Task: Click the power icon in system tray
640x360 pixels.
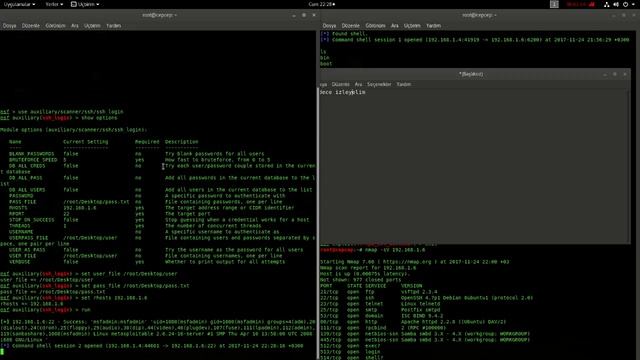Action: 625,4
